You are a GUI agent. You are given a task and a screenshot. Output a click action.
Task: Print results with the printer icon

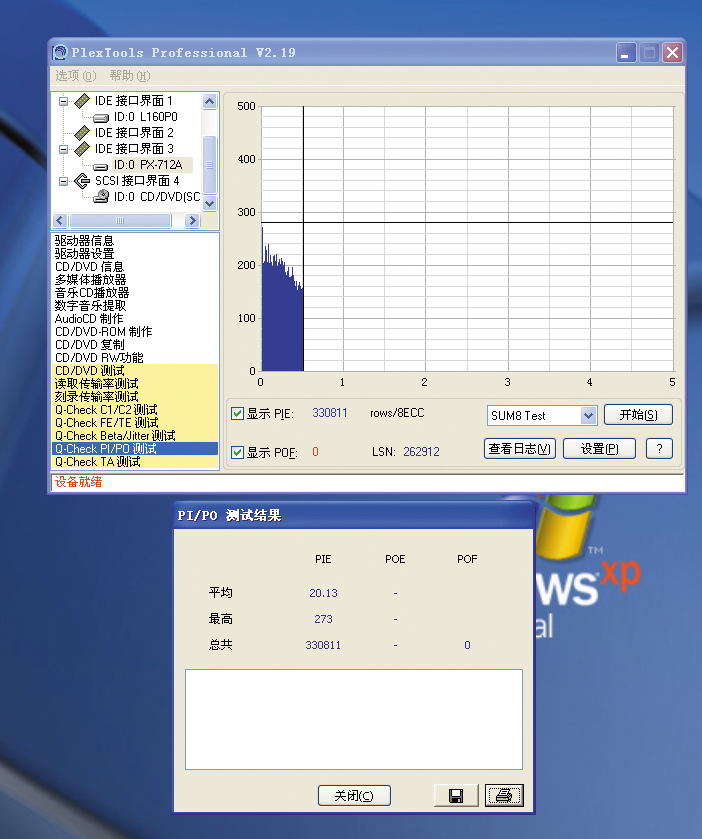504,796
